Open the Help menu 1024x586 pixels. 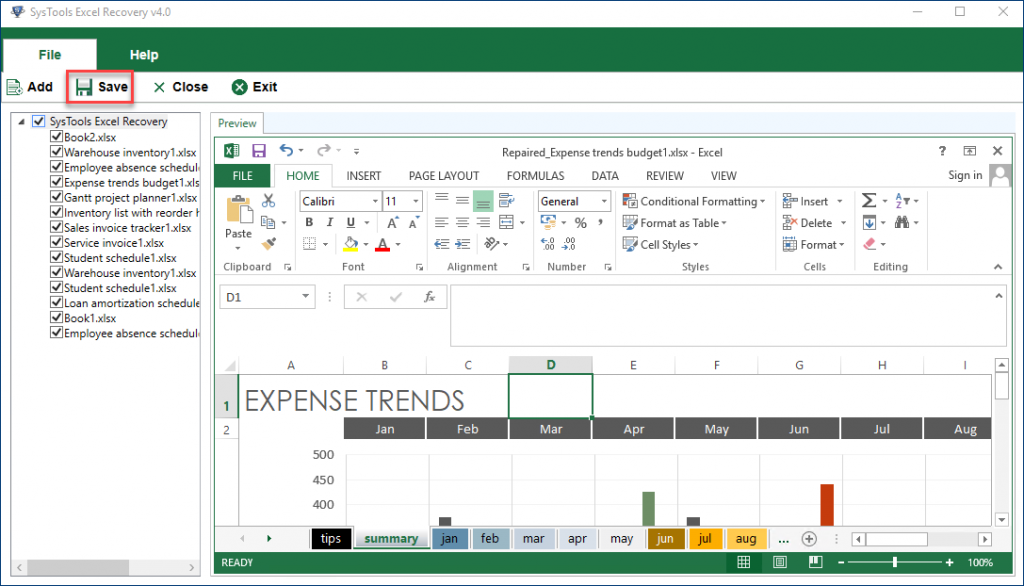point(144,54)
